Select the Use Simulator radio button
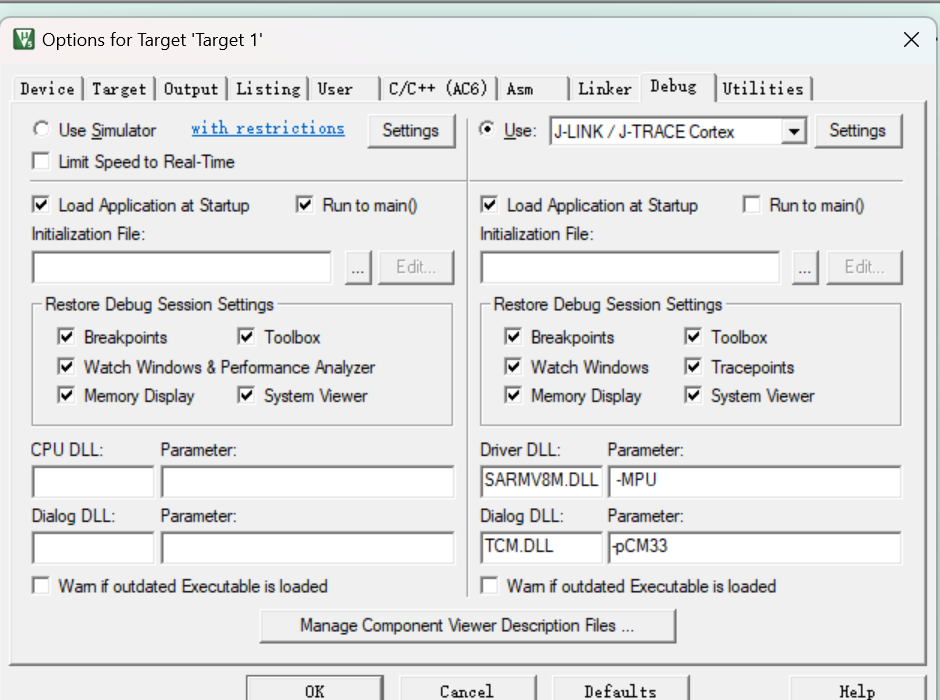The width and height of the screenshot is (940, 700). tap(41, 129)
